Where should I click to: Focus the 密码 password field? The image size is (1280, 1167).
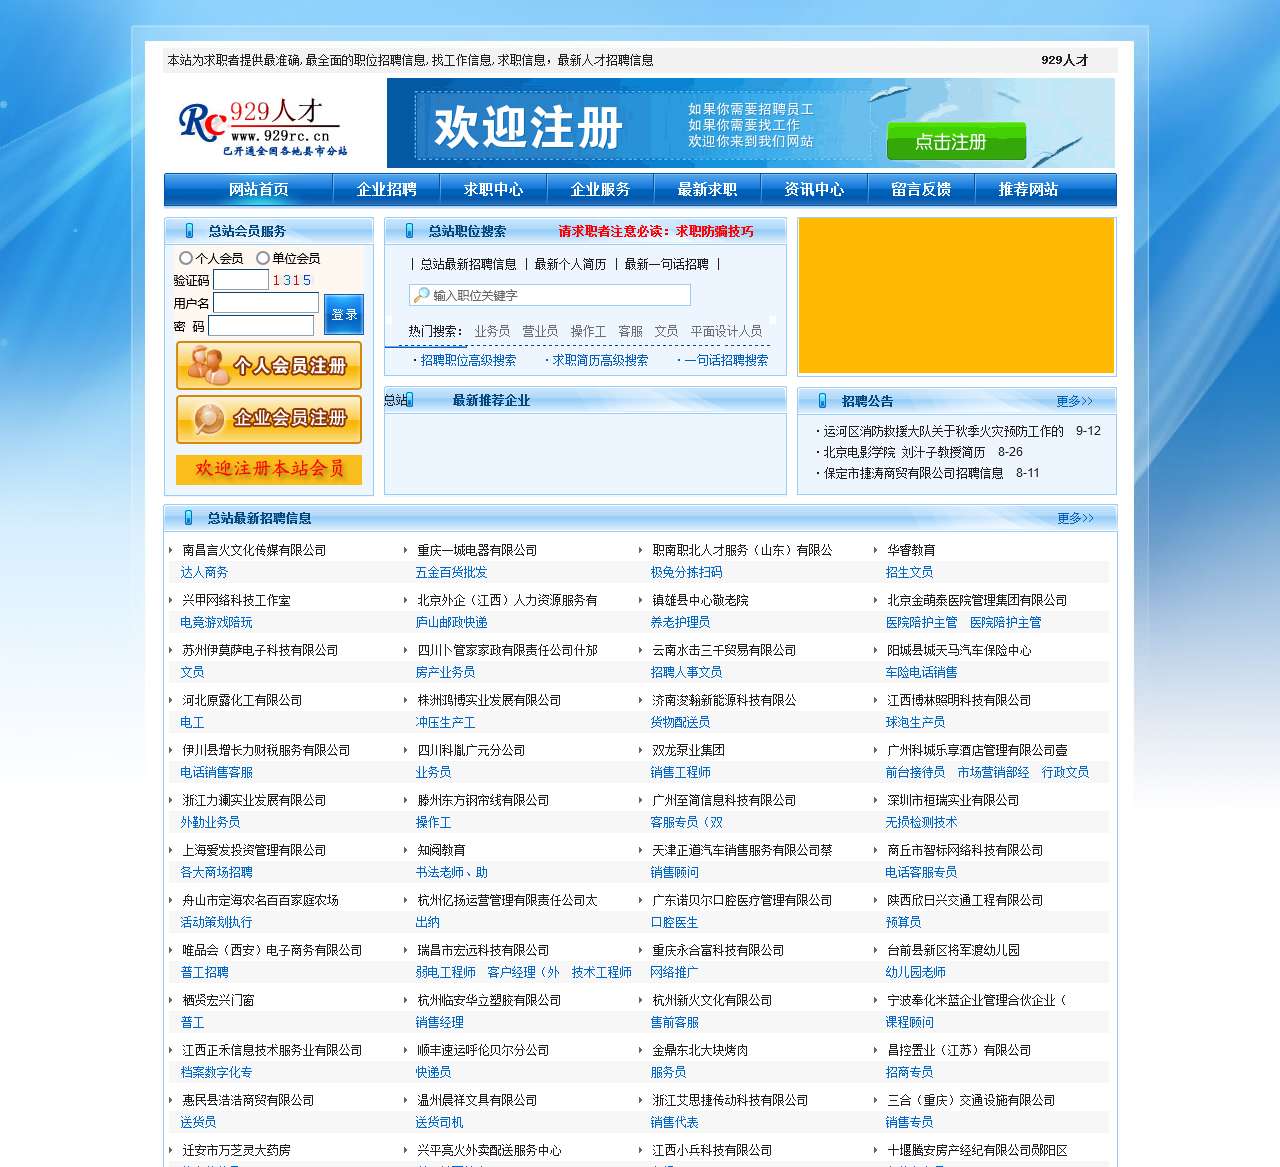(261, 326)
